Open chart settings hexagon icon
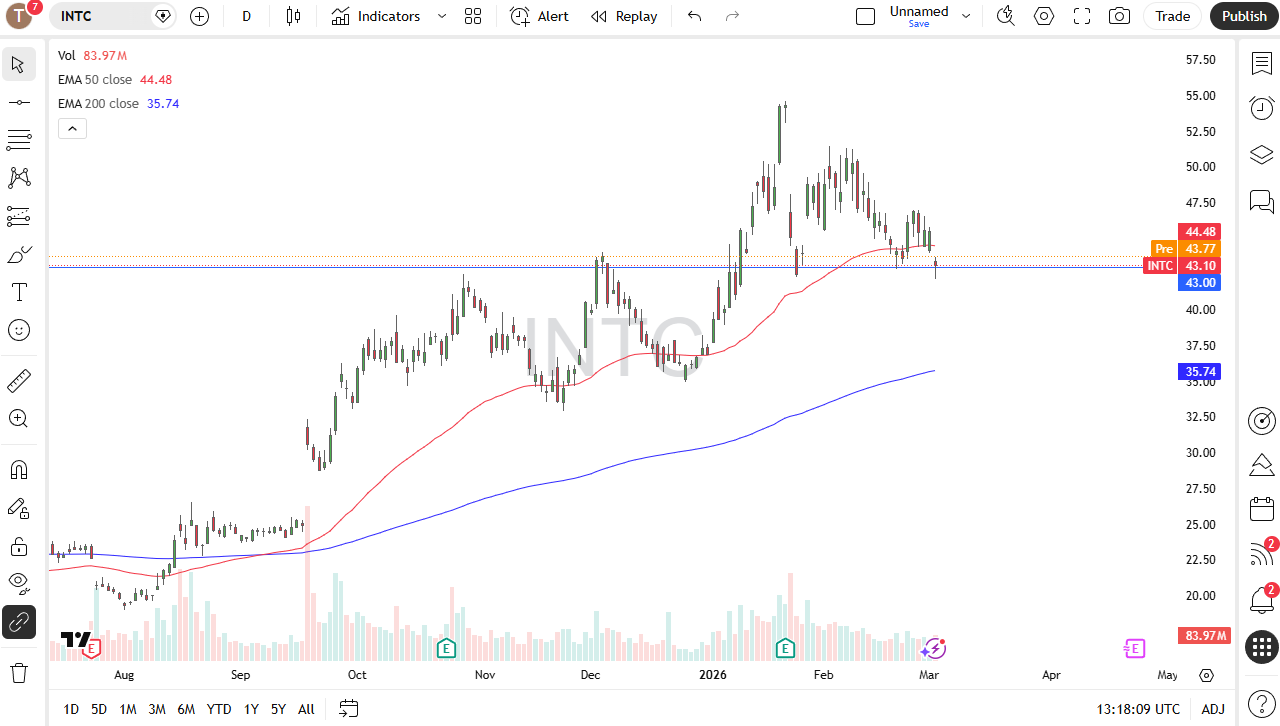This screenshot has width=1280, height=726. pyautogui.click(x=1044, y=16)
